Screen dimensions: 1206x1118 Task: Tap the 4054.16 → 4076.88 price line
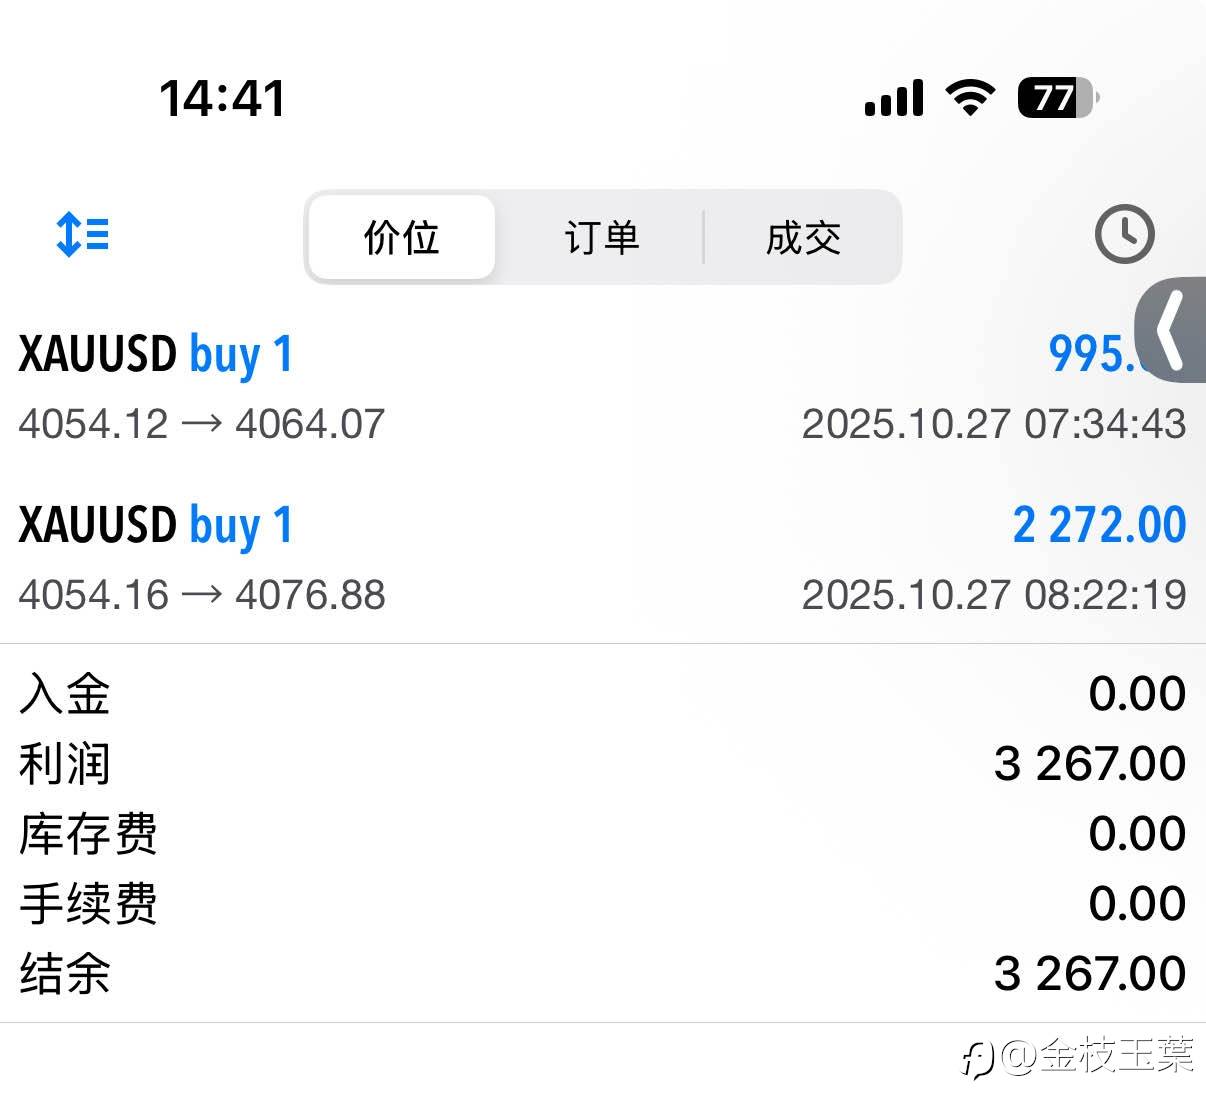[x=202, y=595]
